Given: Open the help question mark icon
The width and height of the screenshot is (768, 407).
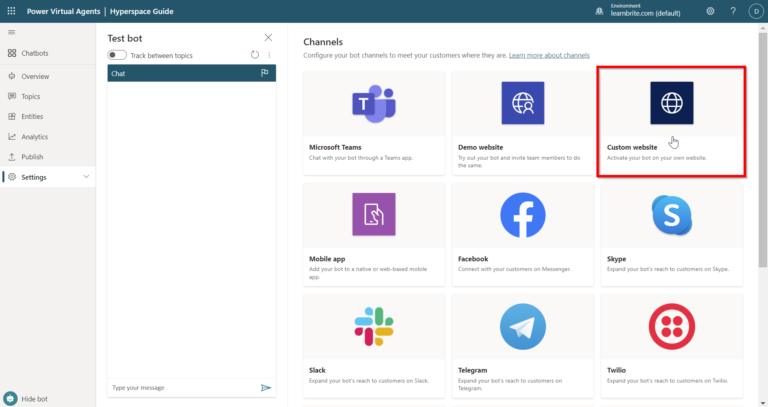Looking at the screenshot, I should click(x=733, y=11).
